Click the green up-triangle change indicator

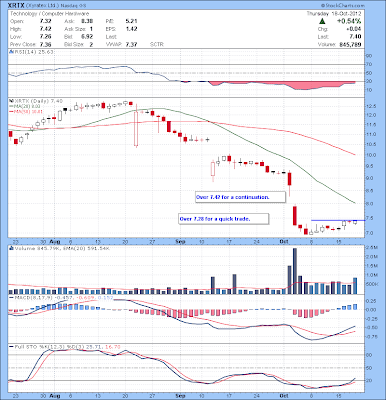pos(322,21)
